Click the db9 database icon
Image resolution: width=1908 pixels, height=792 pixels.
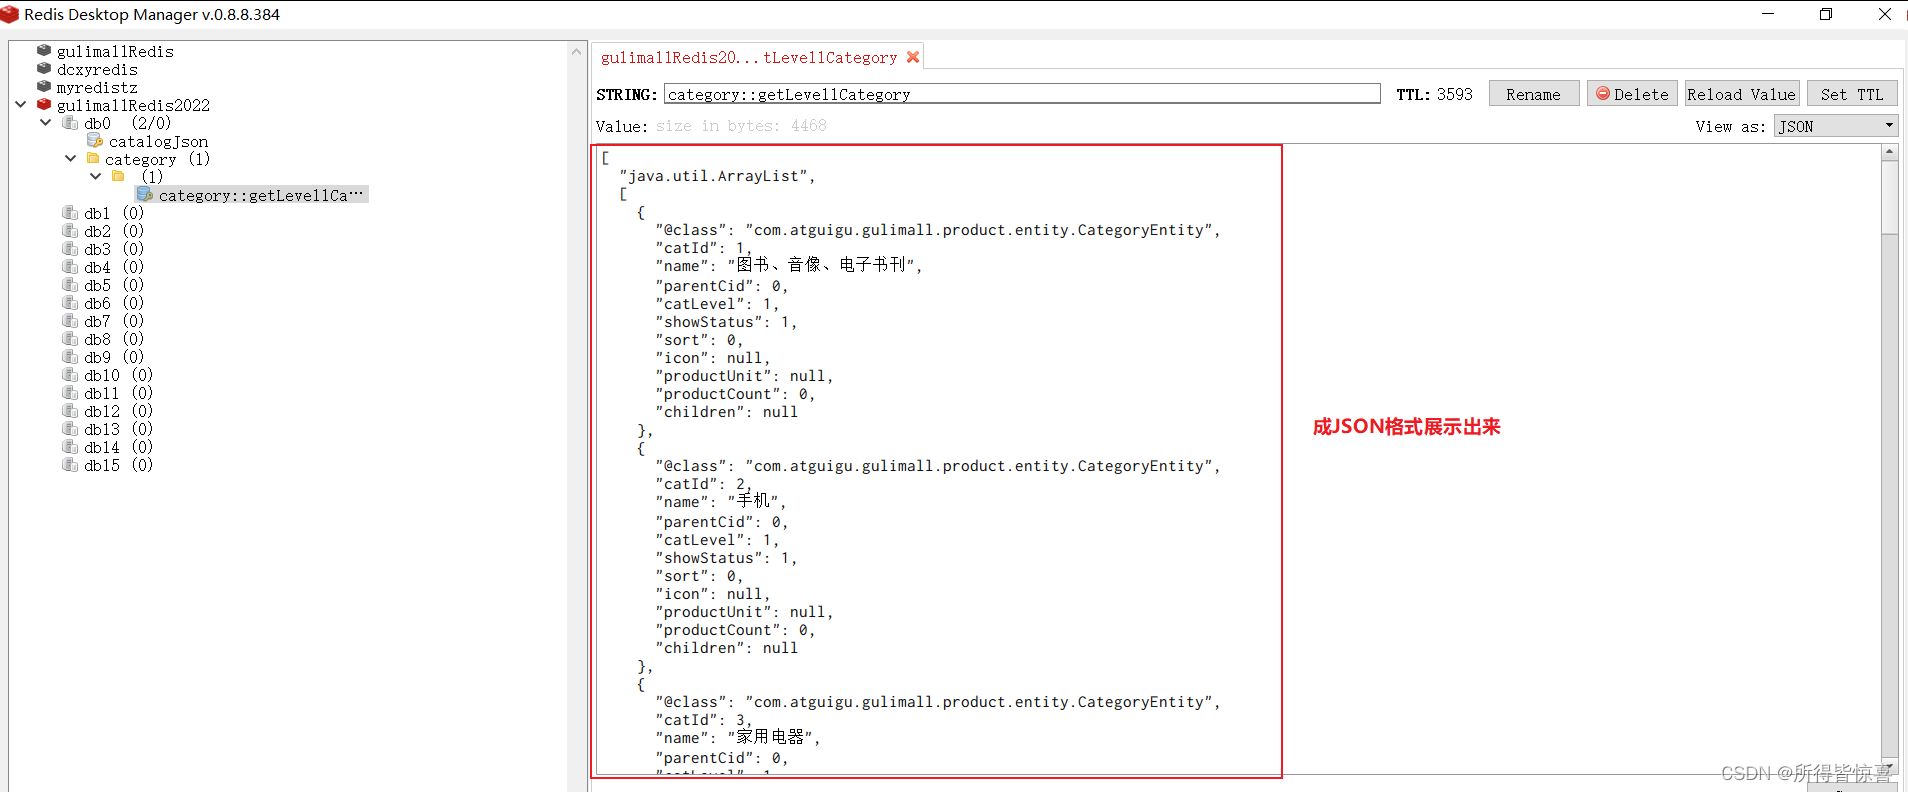(x=70, y=357)
